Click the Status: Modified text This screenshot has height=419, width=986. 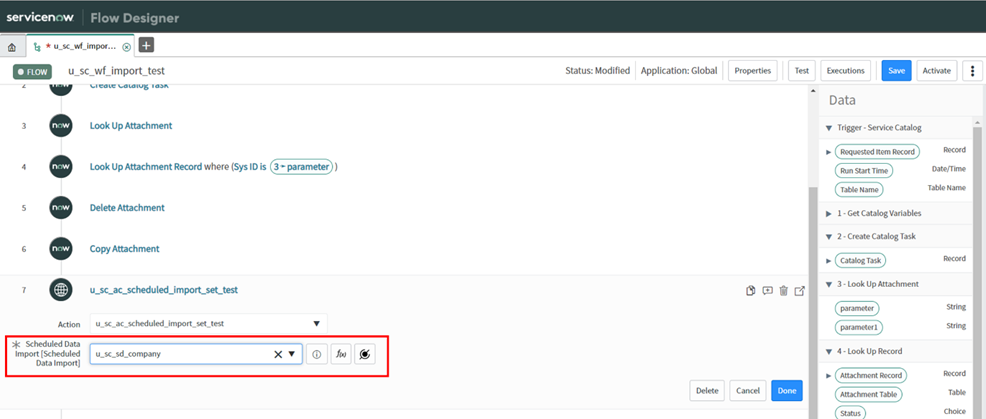pos(597,70)
